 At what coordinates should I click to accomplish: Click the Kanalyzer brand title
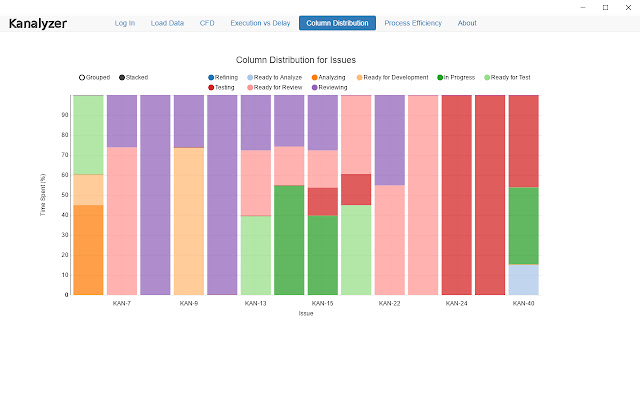(38, 22)
